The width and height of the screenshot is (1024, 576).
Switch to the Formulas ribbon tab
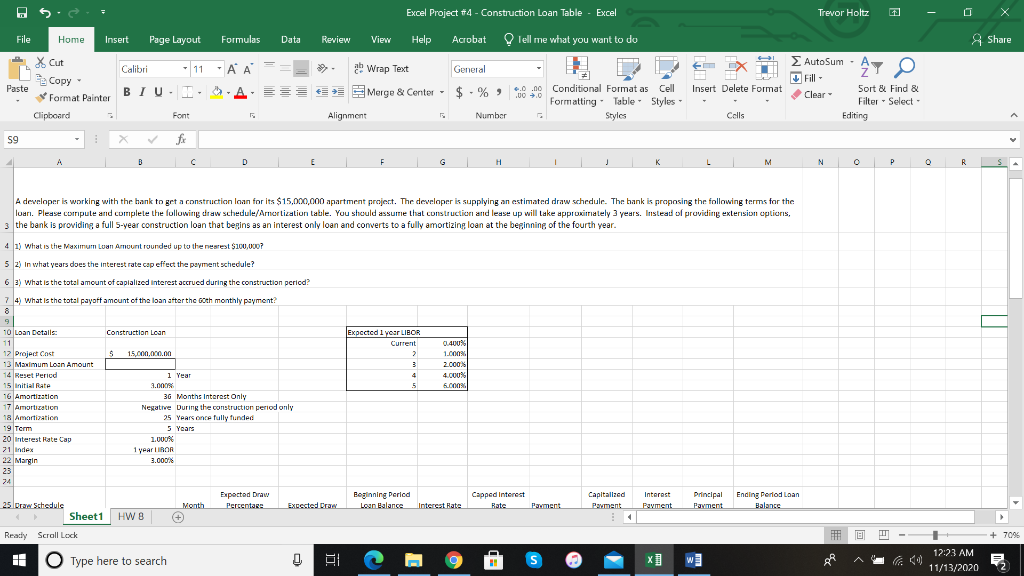(x=241, y=40)
